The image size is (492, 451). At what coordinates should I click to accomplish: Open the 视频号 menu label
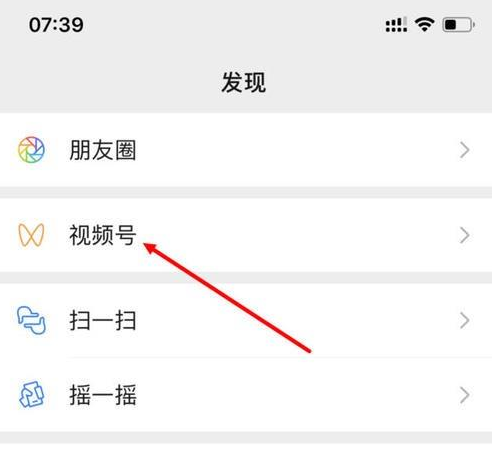click(x=103, y=235)
